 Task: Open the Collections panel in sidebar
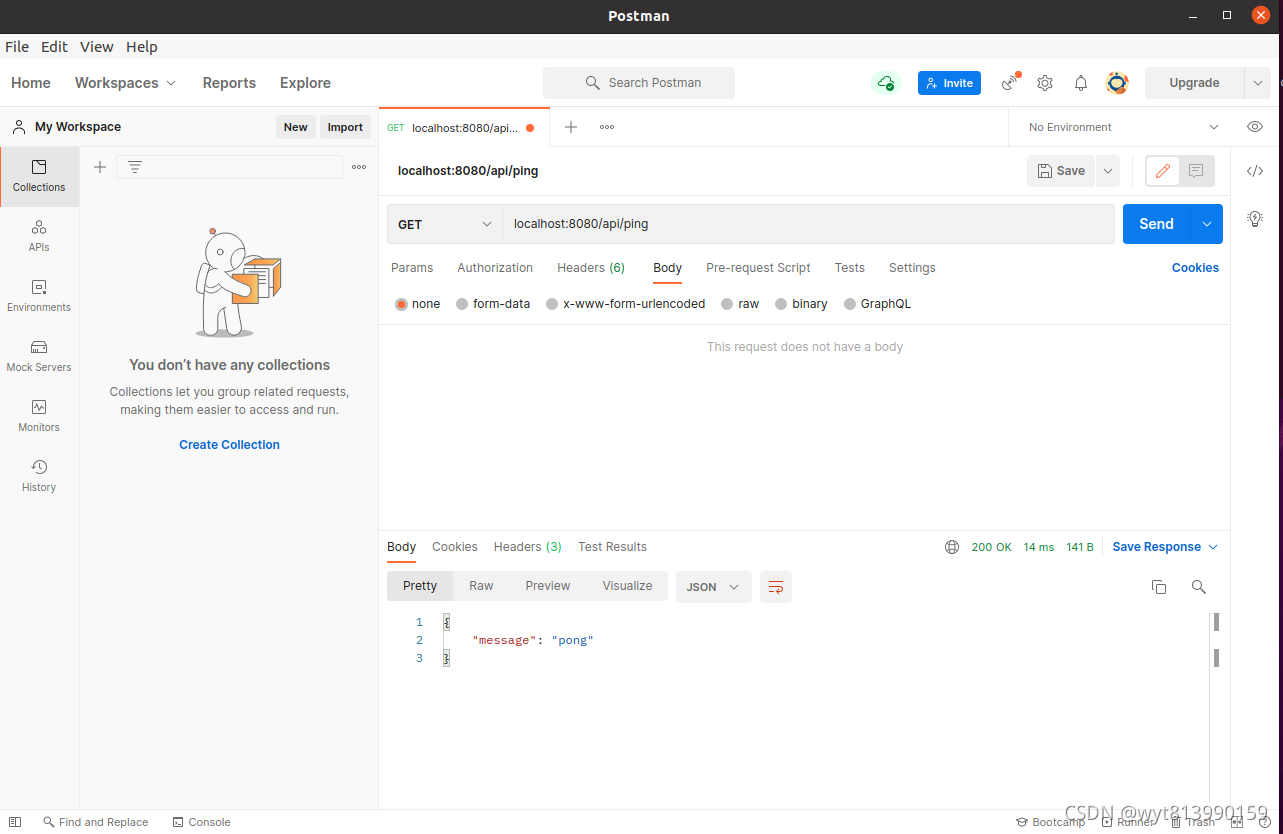pyautogui.click(x=39, y=176)
